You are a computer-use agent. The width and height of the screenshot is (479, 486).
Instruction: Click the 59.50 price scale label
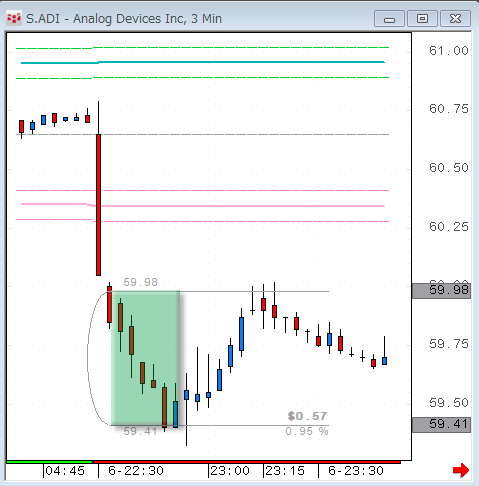(449, 403)
